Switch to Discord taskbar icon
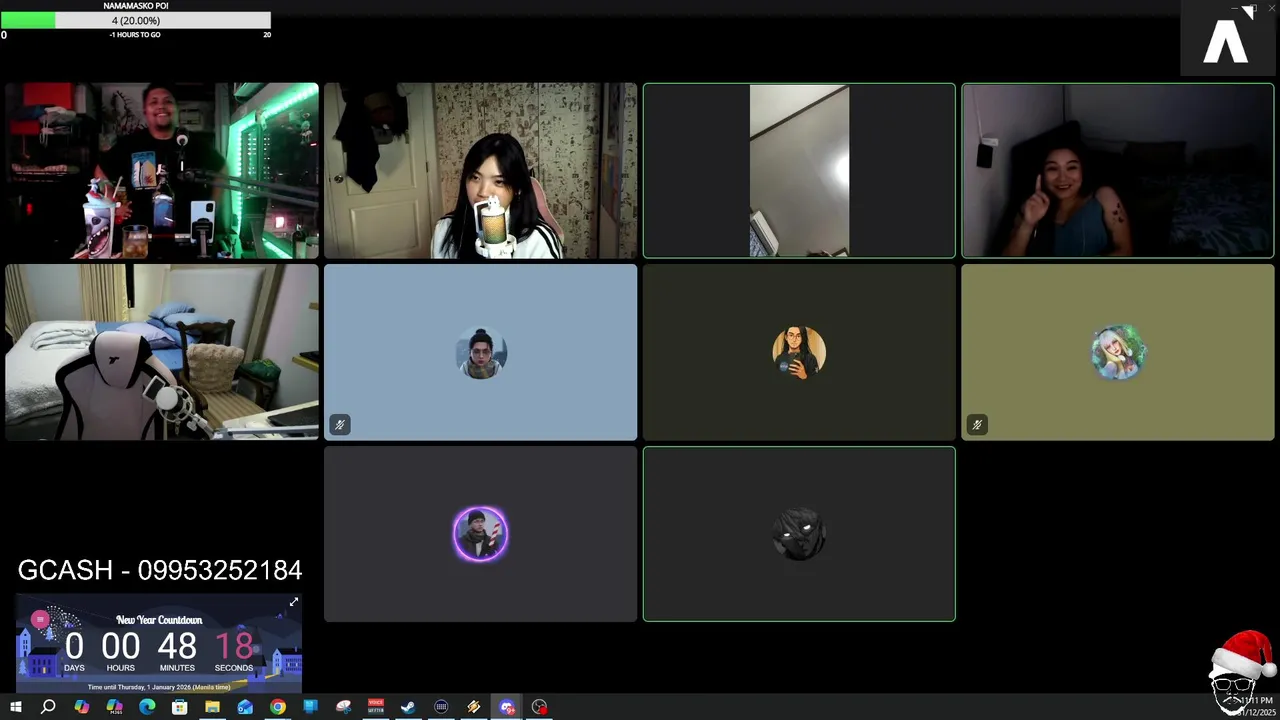Viewport: 1280px width, 720px height. click(507, 707)
